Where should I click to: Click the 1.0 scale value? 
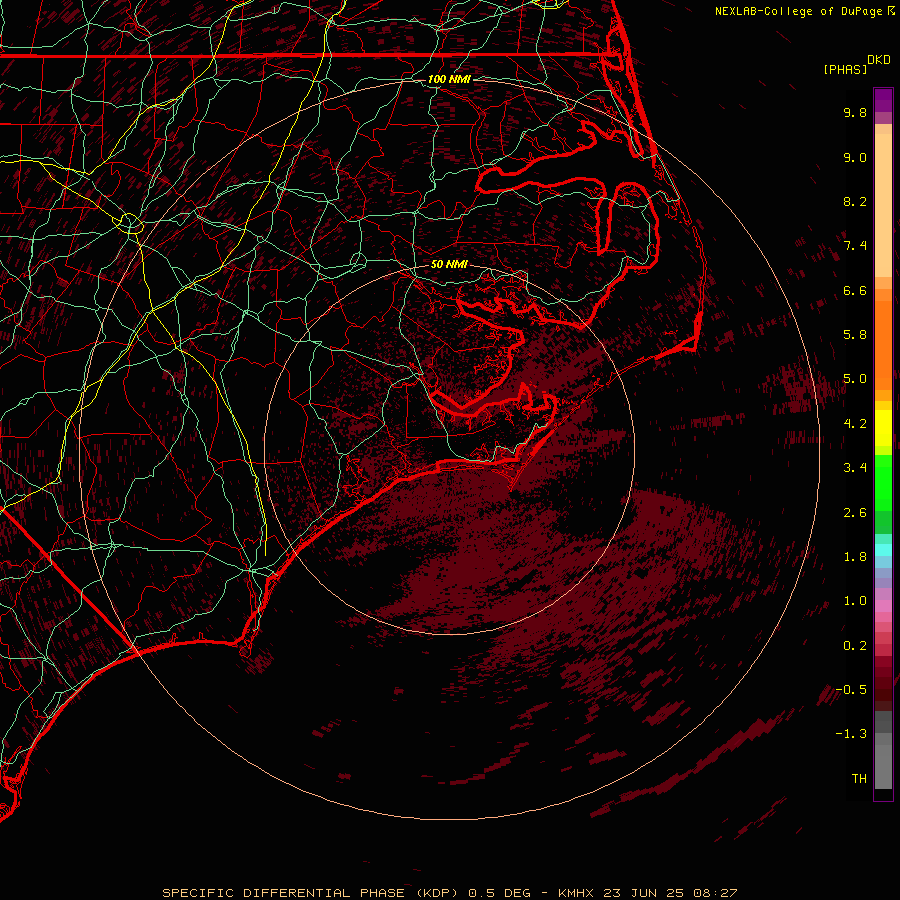pyautogui.click(x=855, y=601)
